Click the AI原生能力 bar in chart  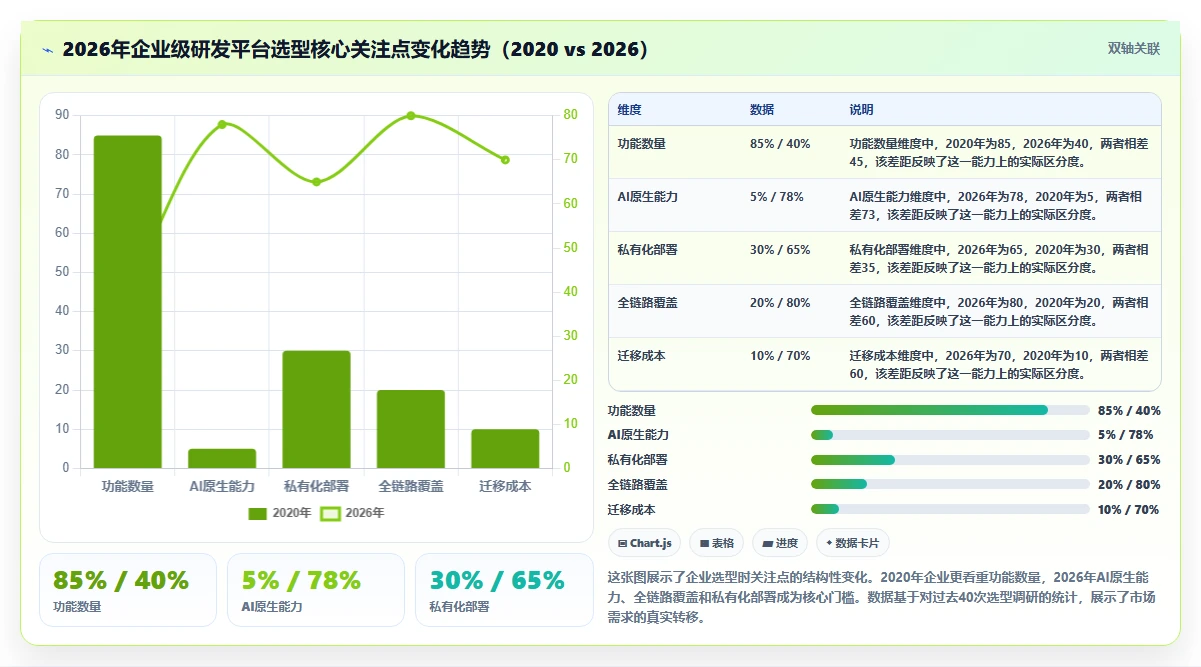click(222, 458)
